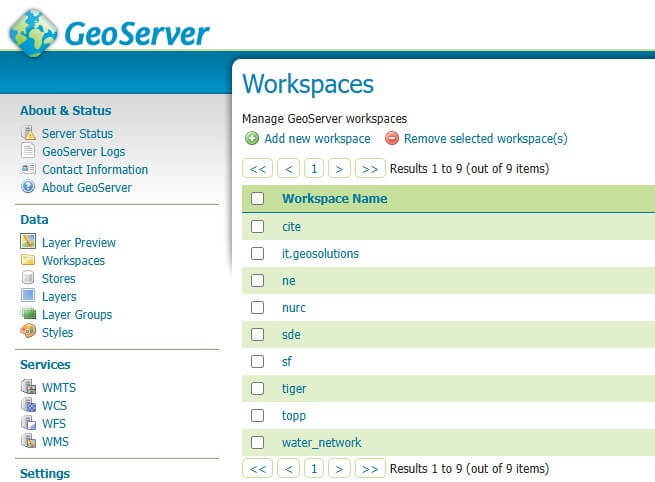The height and width of the screenshot is (482, 655).
Task: Go to last page in top pager
Action: pos(370,169)
